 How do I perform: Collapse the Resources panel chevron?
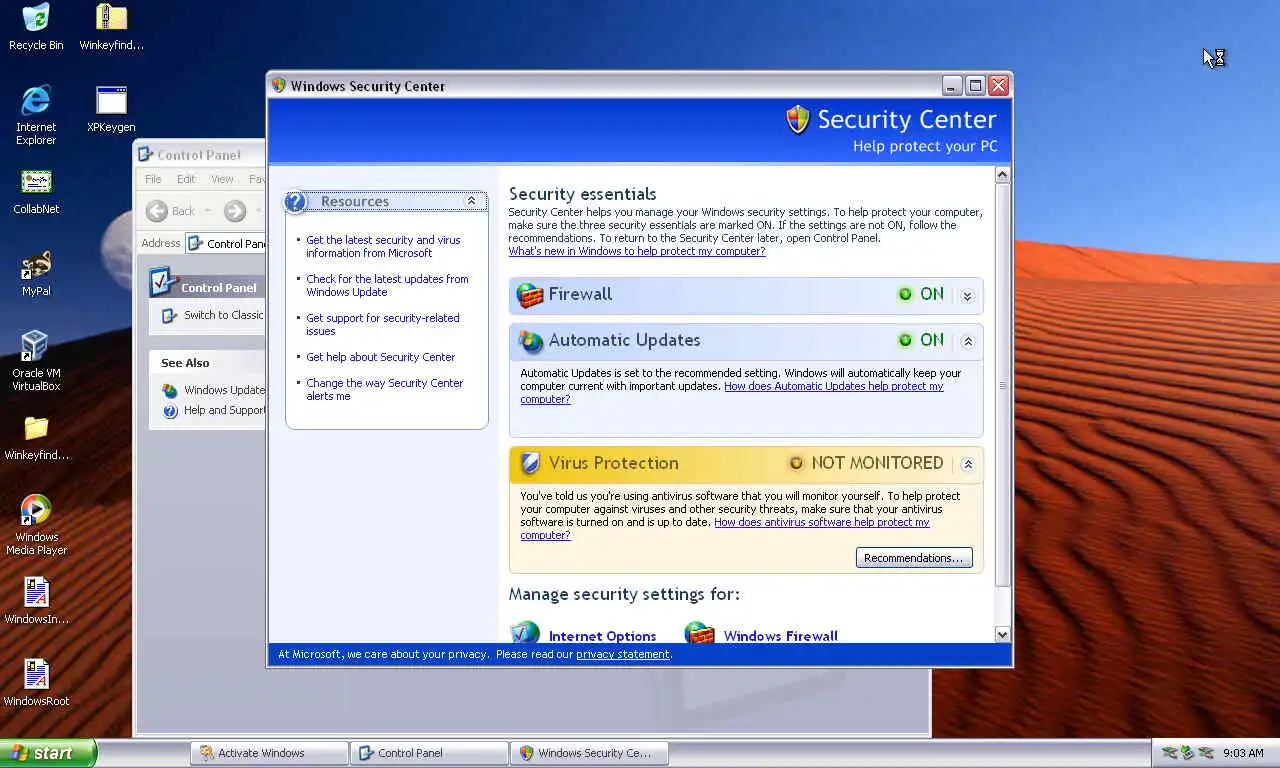pyautogui.click(x=472, y=201)
